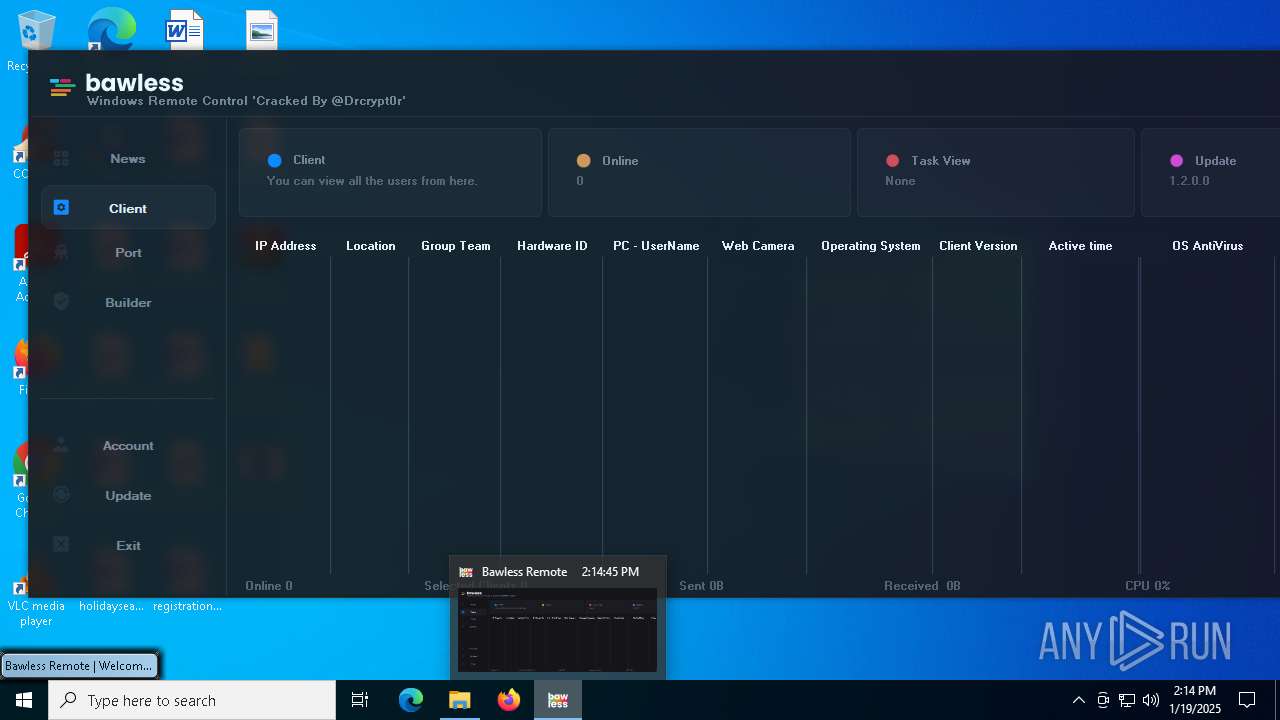Click the Windows Start button
This screenshot has width=1280, height=720.
[x=24, y=700]
